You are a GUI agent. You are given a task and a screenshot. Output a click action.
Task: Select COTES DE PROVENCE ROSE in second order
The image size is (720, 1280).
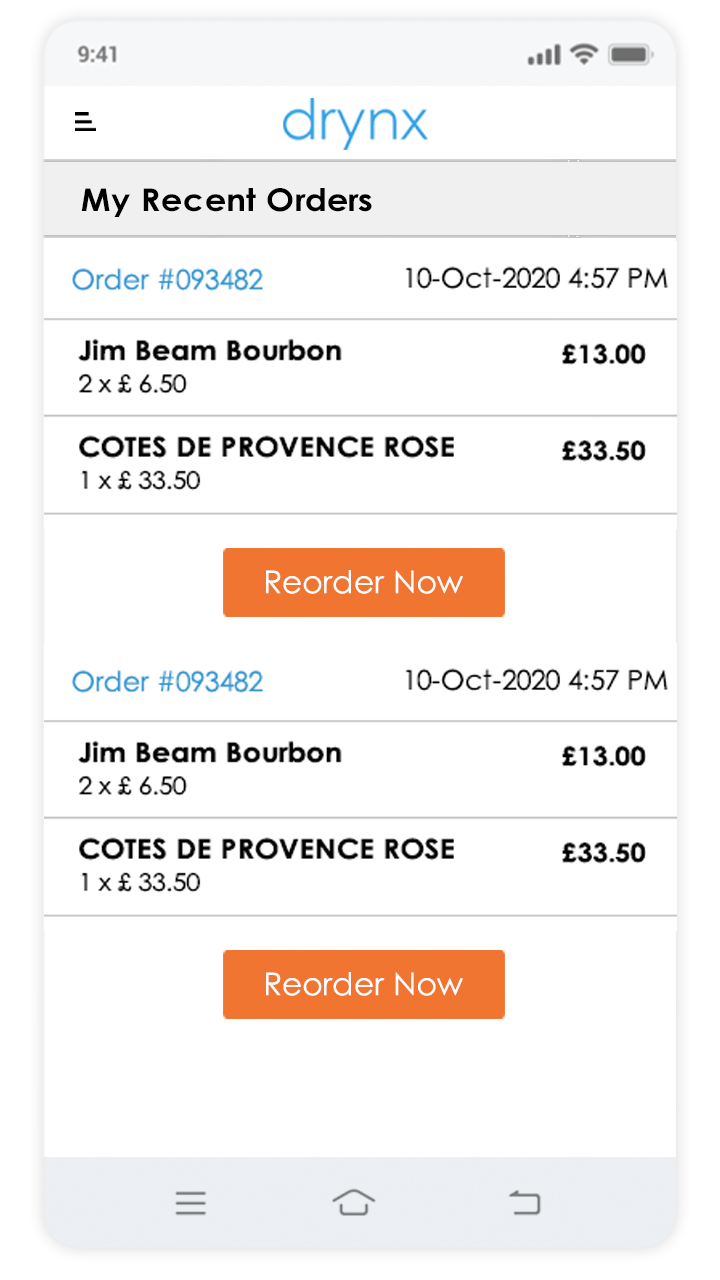coord(266,850)
